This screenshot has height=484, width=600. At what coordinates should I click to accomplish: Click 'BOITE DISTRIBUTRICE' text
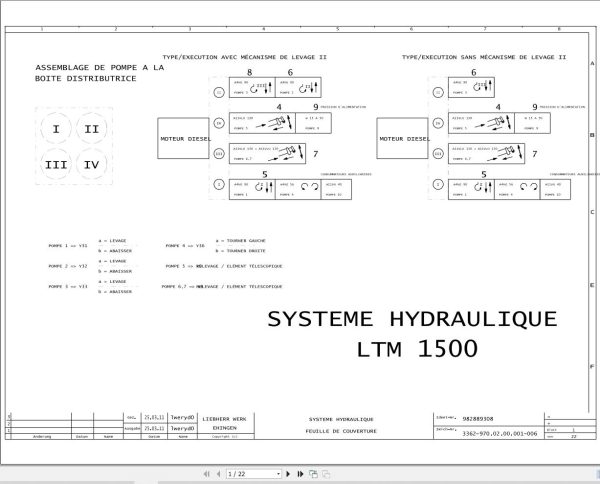(x=86, y=78)
